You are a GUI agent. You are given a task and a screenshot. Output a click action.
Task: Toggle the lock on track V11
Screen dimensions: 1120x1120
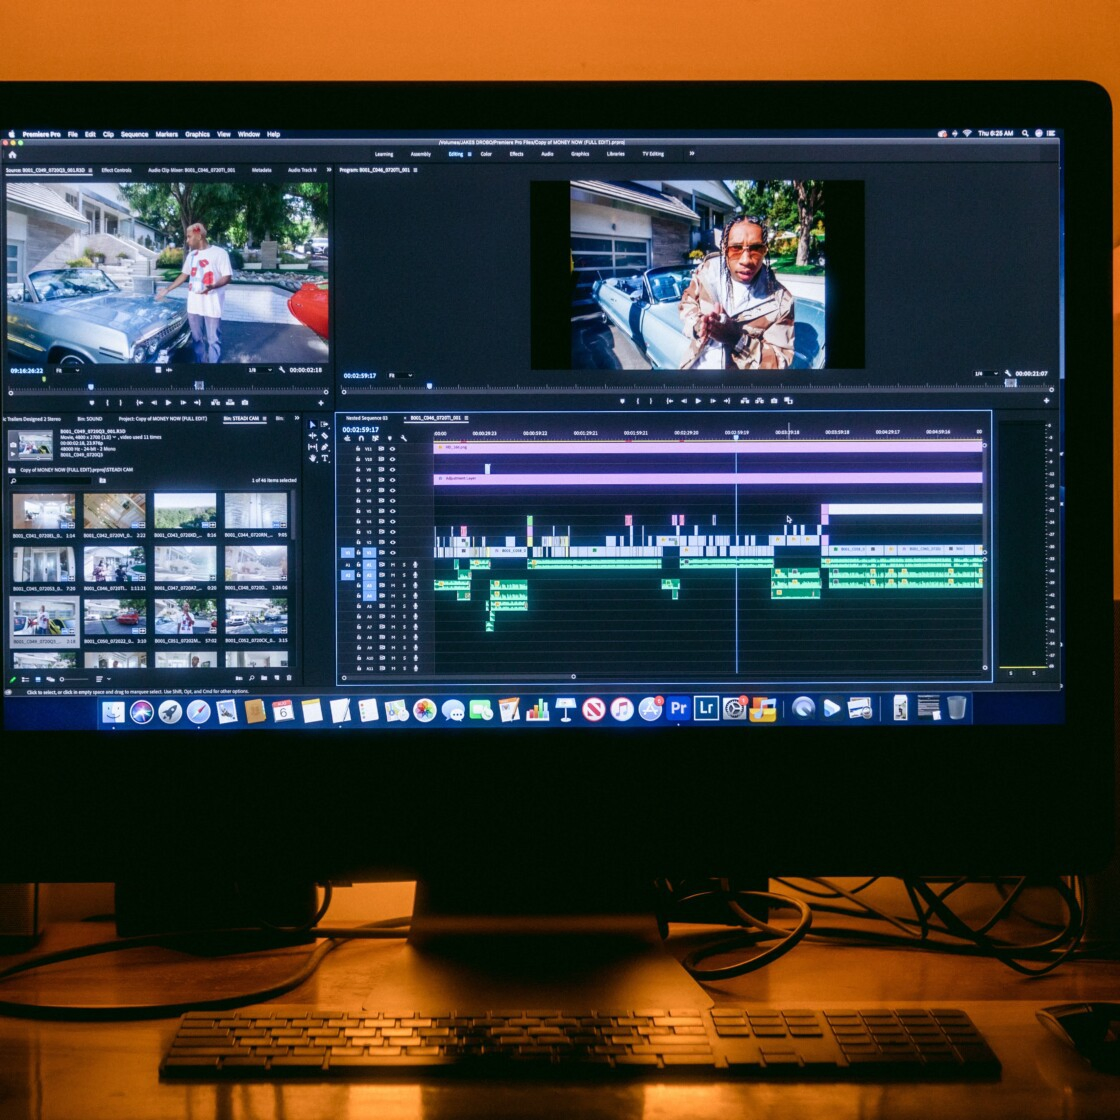(357, 449)
